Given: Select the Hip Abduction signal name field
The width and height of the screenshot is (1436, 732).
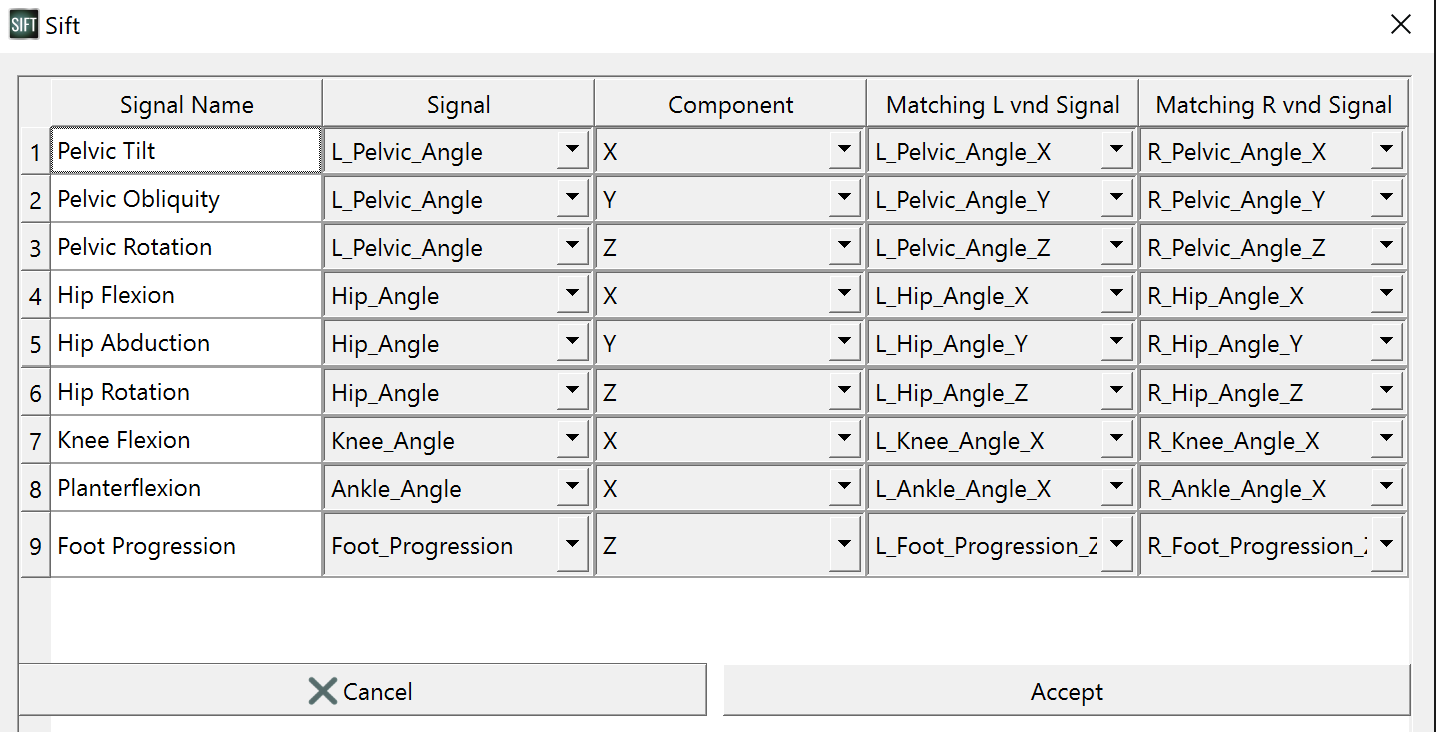Looking at the screenshot, I should [186, 343].
